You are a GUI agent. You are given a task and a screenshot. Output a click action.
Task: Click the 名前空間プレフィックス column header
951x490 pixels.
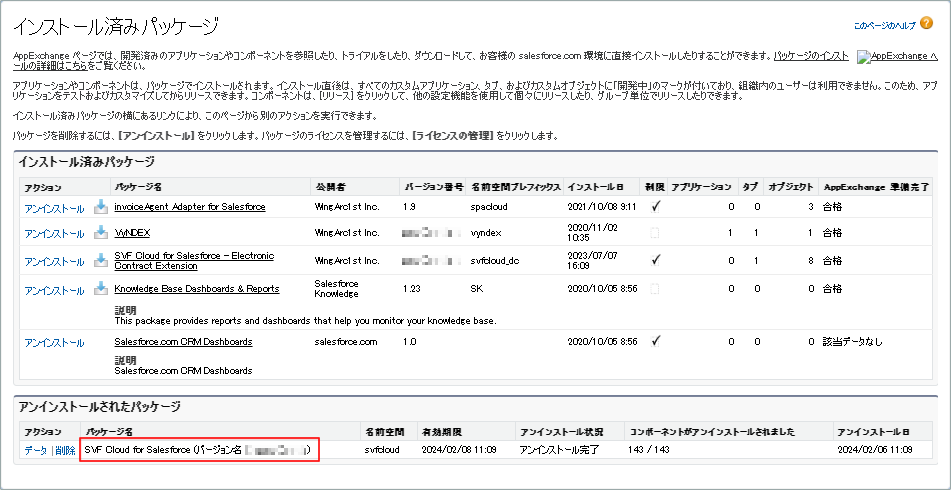pos(516,187)
